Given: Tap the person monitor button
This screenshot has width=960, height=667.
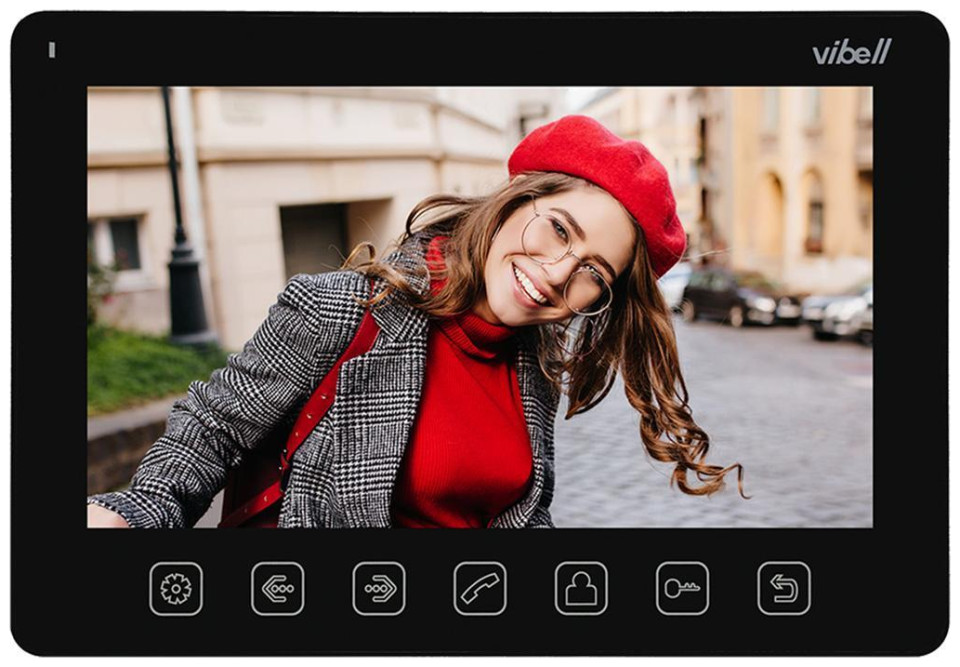Looking at the screenshot, I should click(581, 589).
